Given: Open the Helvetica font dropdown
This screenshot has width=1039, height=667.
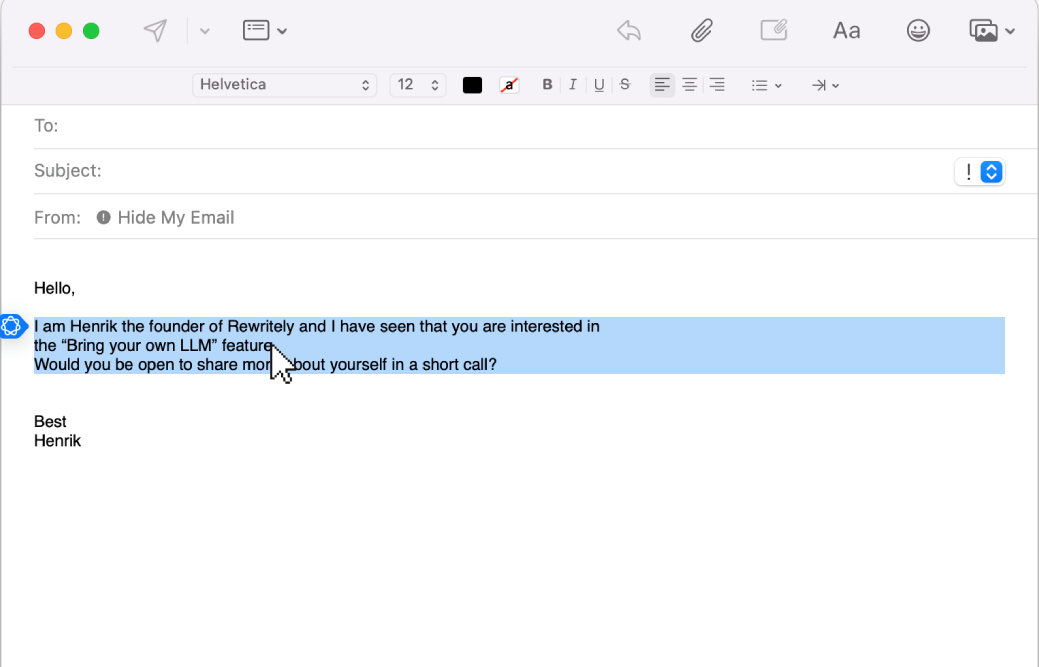Looking at the screenshot, I should (x=284, y=85).
